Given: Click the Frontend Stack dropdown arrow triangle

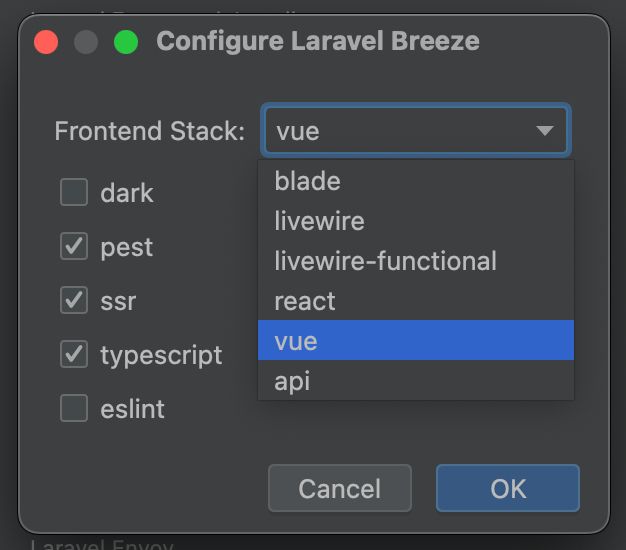Looking at the screenshot, I should 545,131.
